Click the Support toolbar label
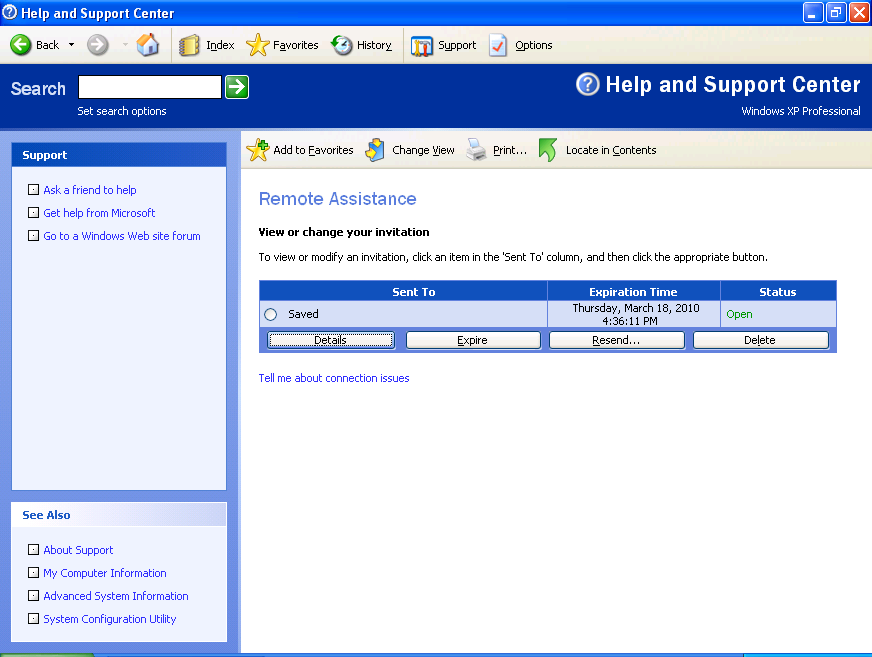The width and height of the screenshot is (872, 657). (457, 45)
